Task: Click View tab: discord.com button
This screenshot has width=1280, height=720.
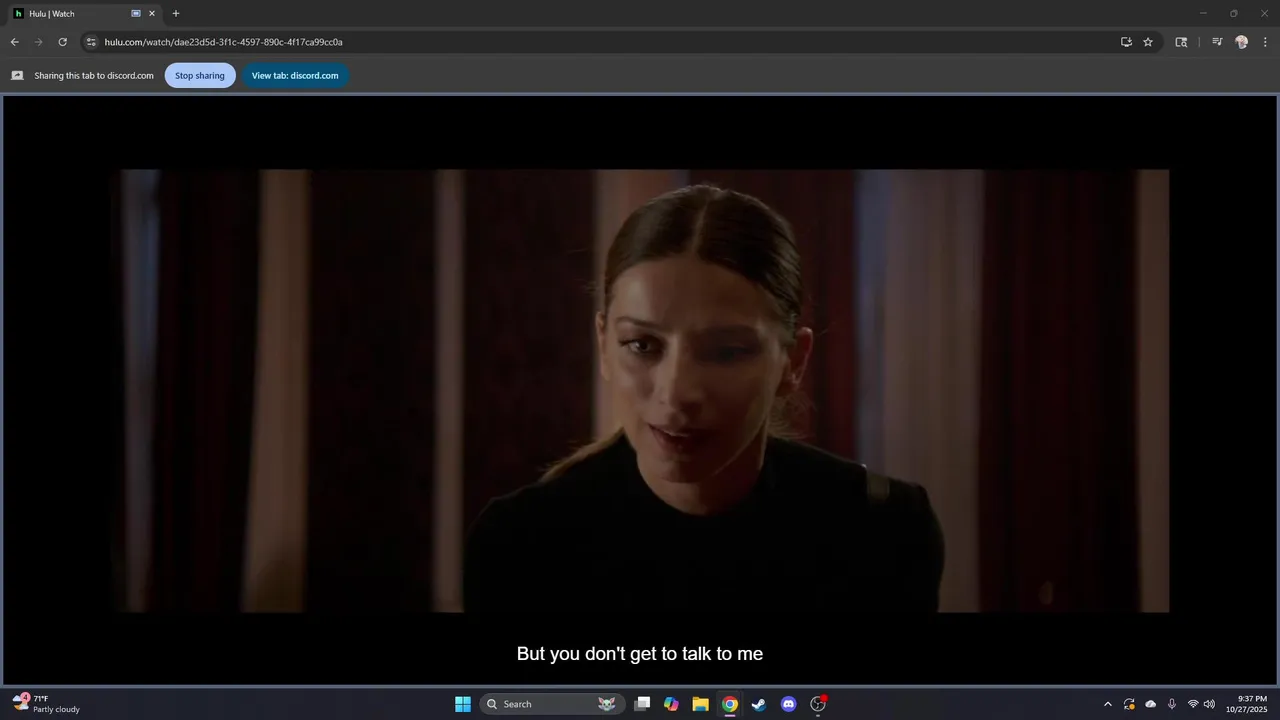Action: click(x=295, y=76)
